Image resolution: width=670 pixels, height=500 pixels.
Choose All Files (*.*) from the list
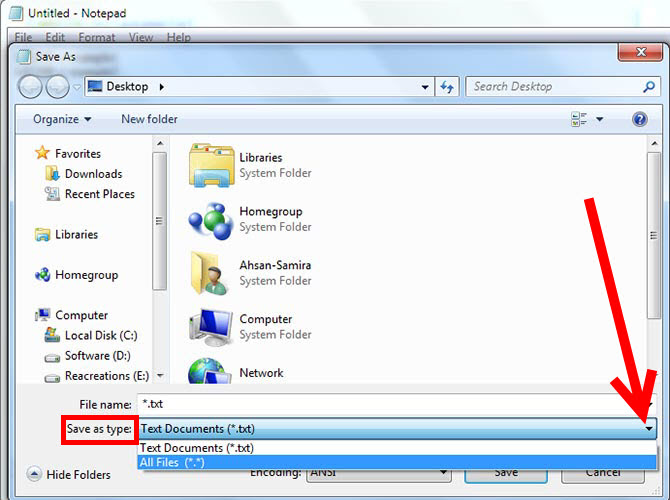click(397, 462)
